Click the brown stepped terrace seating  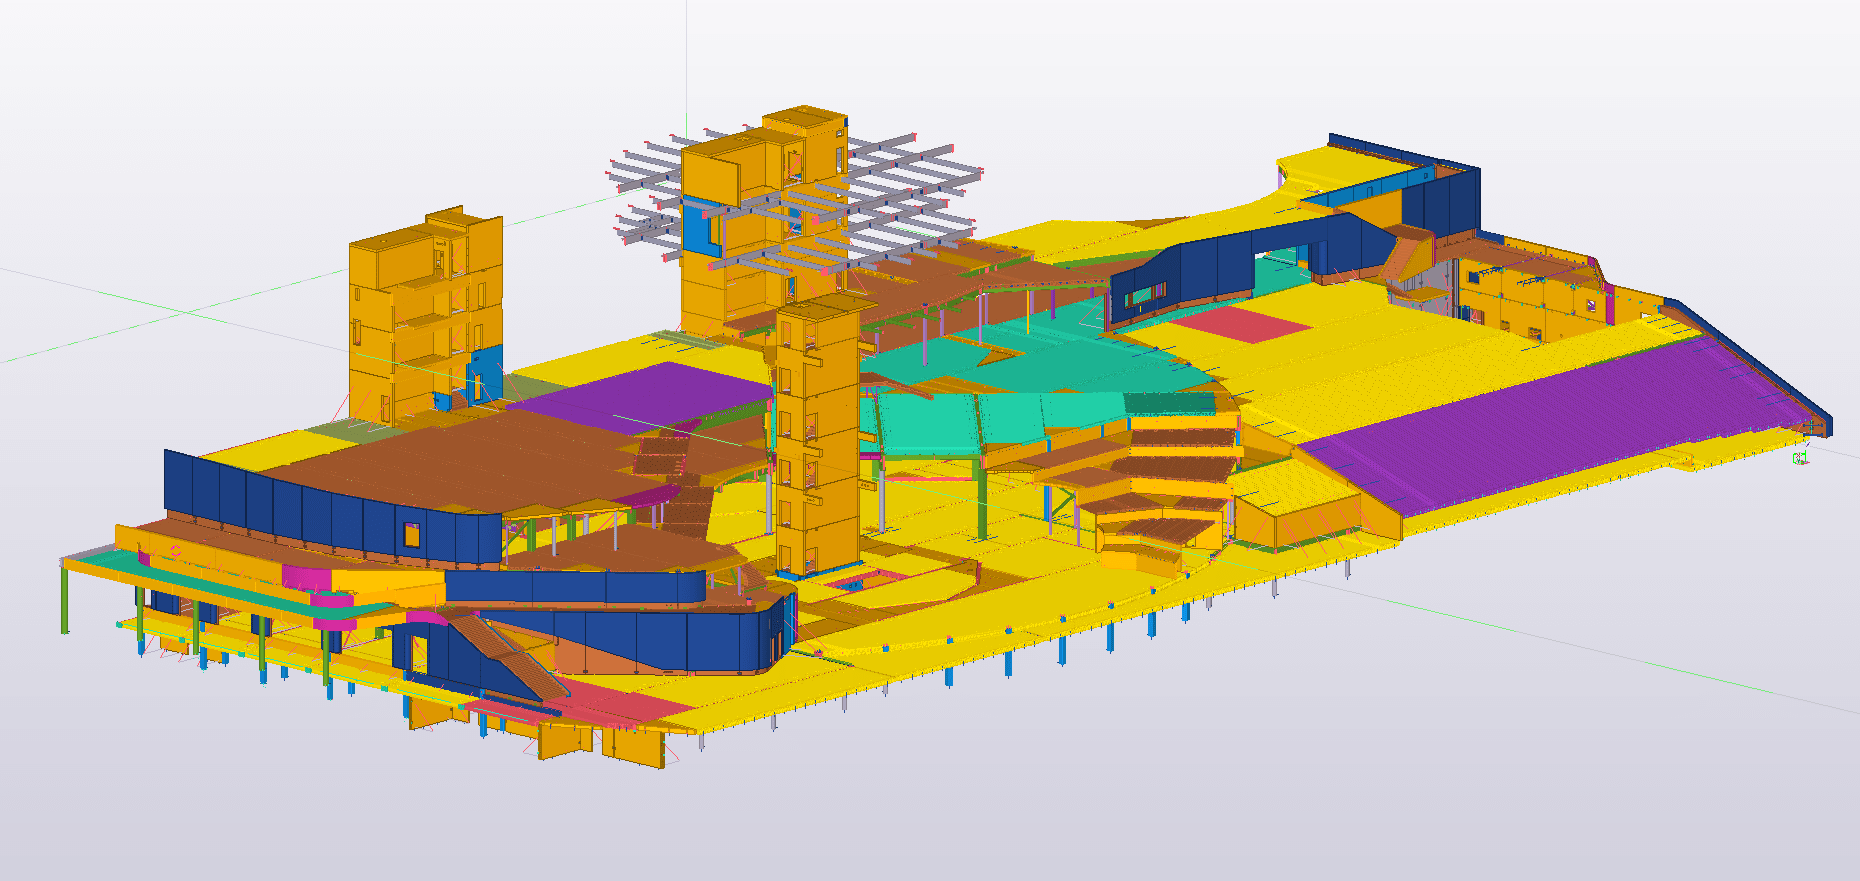pos(1170,470)
